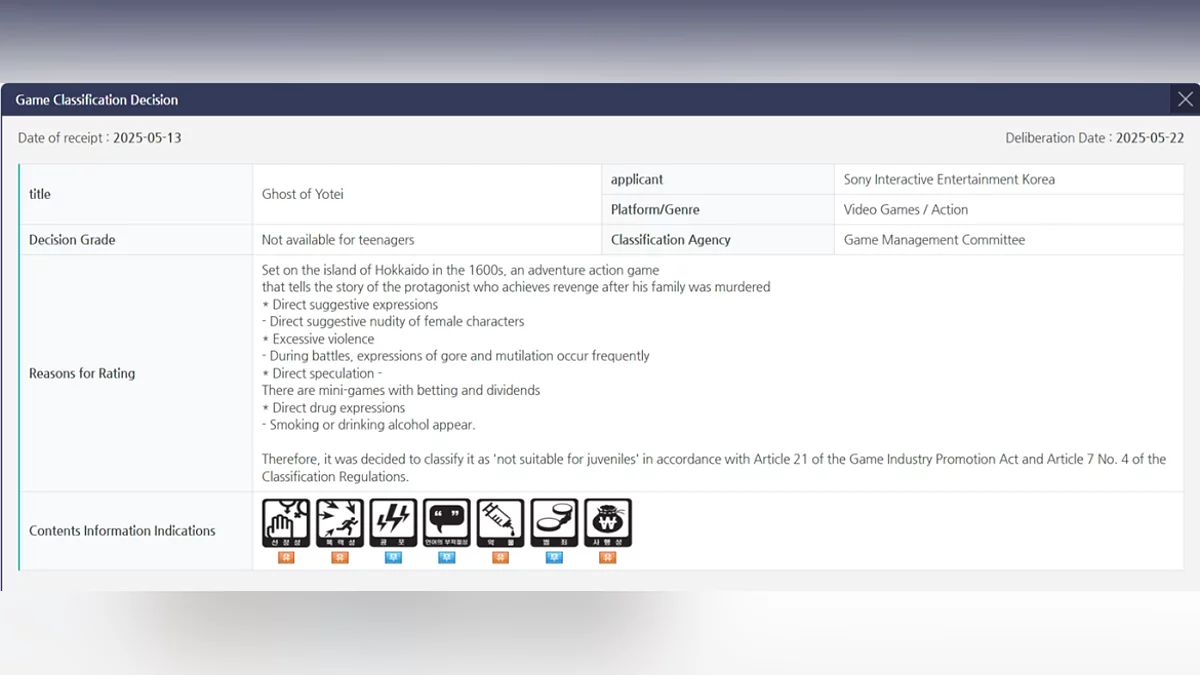
Task: Click the sexuality content rating icon
Action: (286, 523)
